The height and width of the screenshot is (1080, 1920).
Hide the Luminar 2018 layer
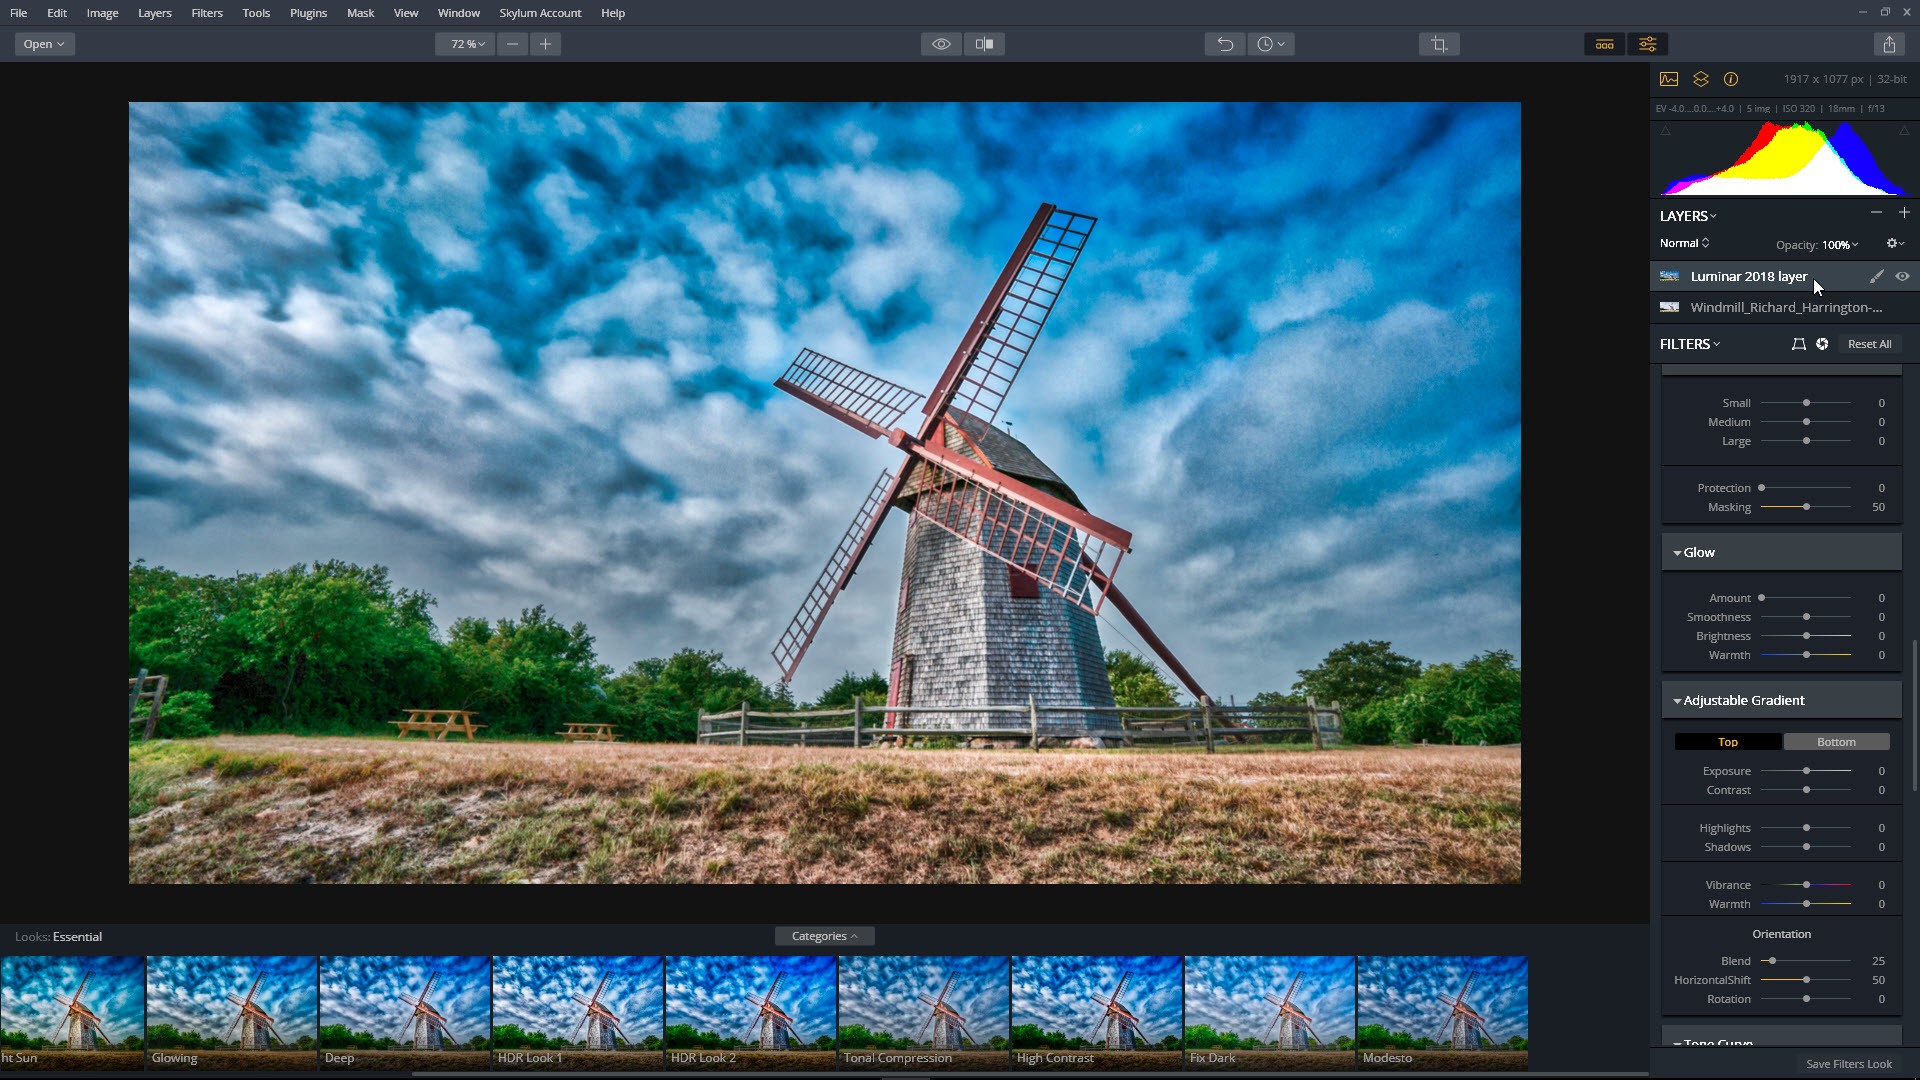1902,277
